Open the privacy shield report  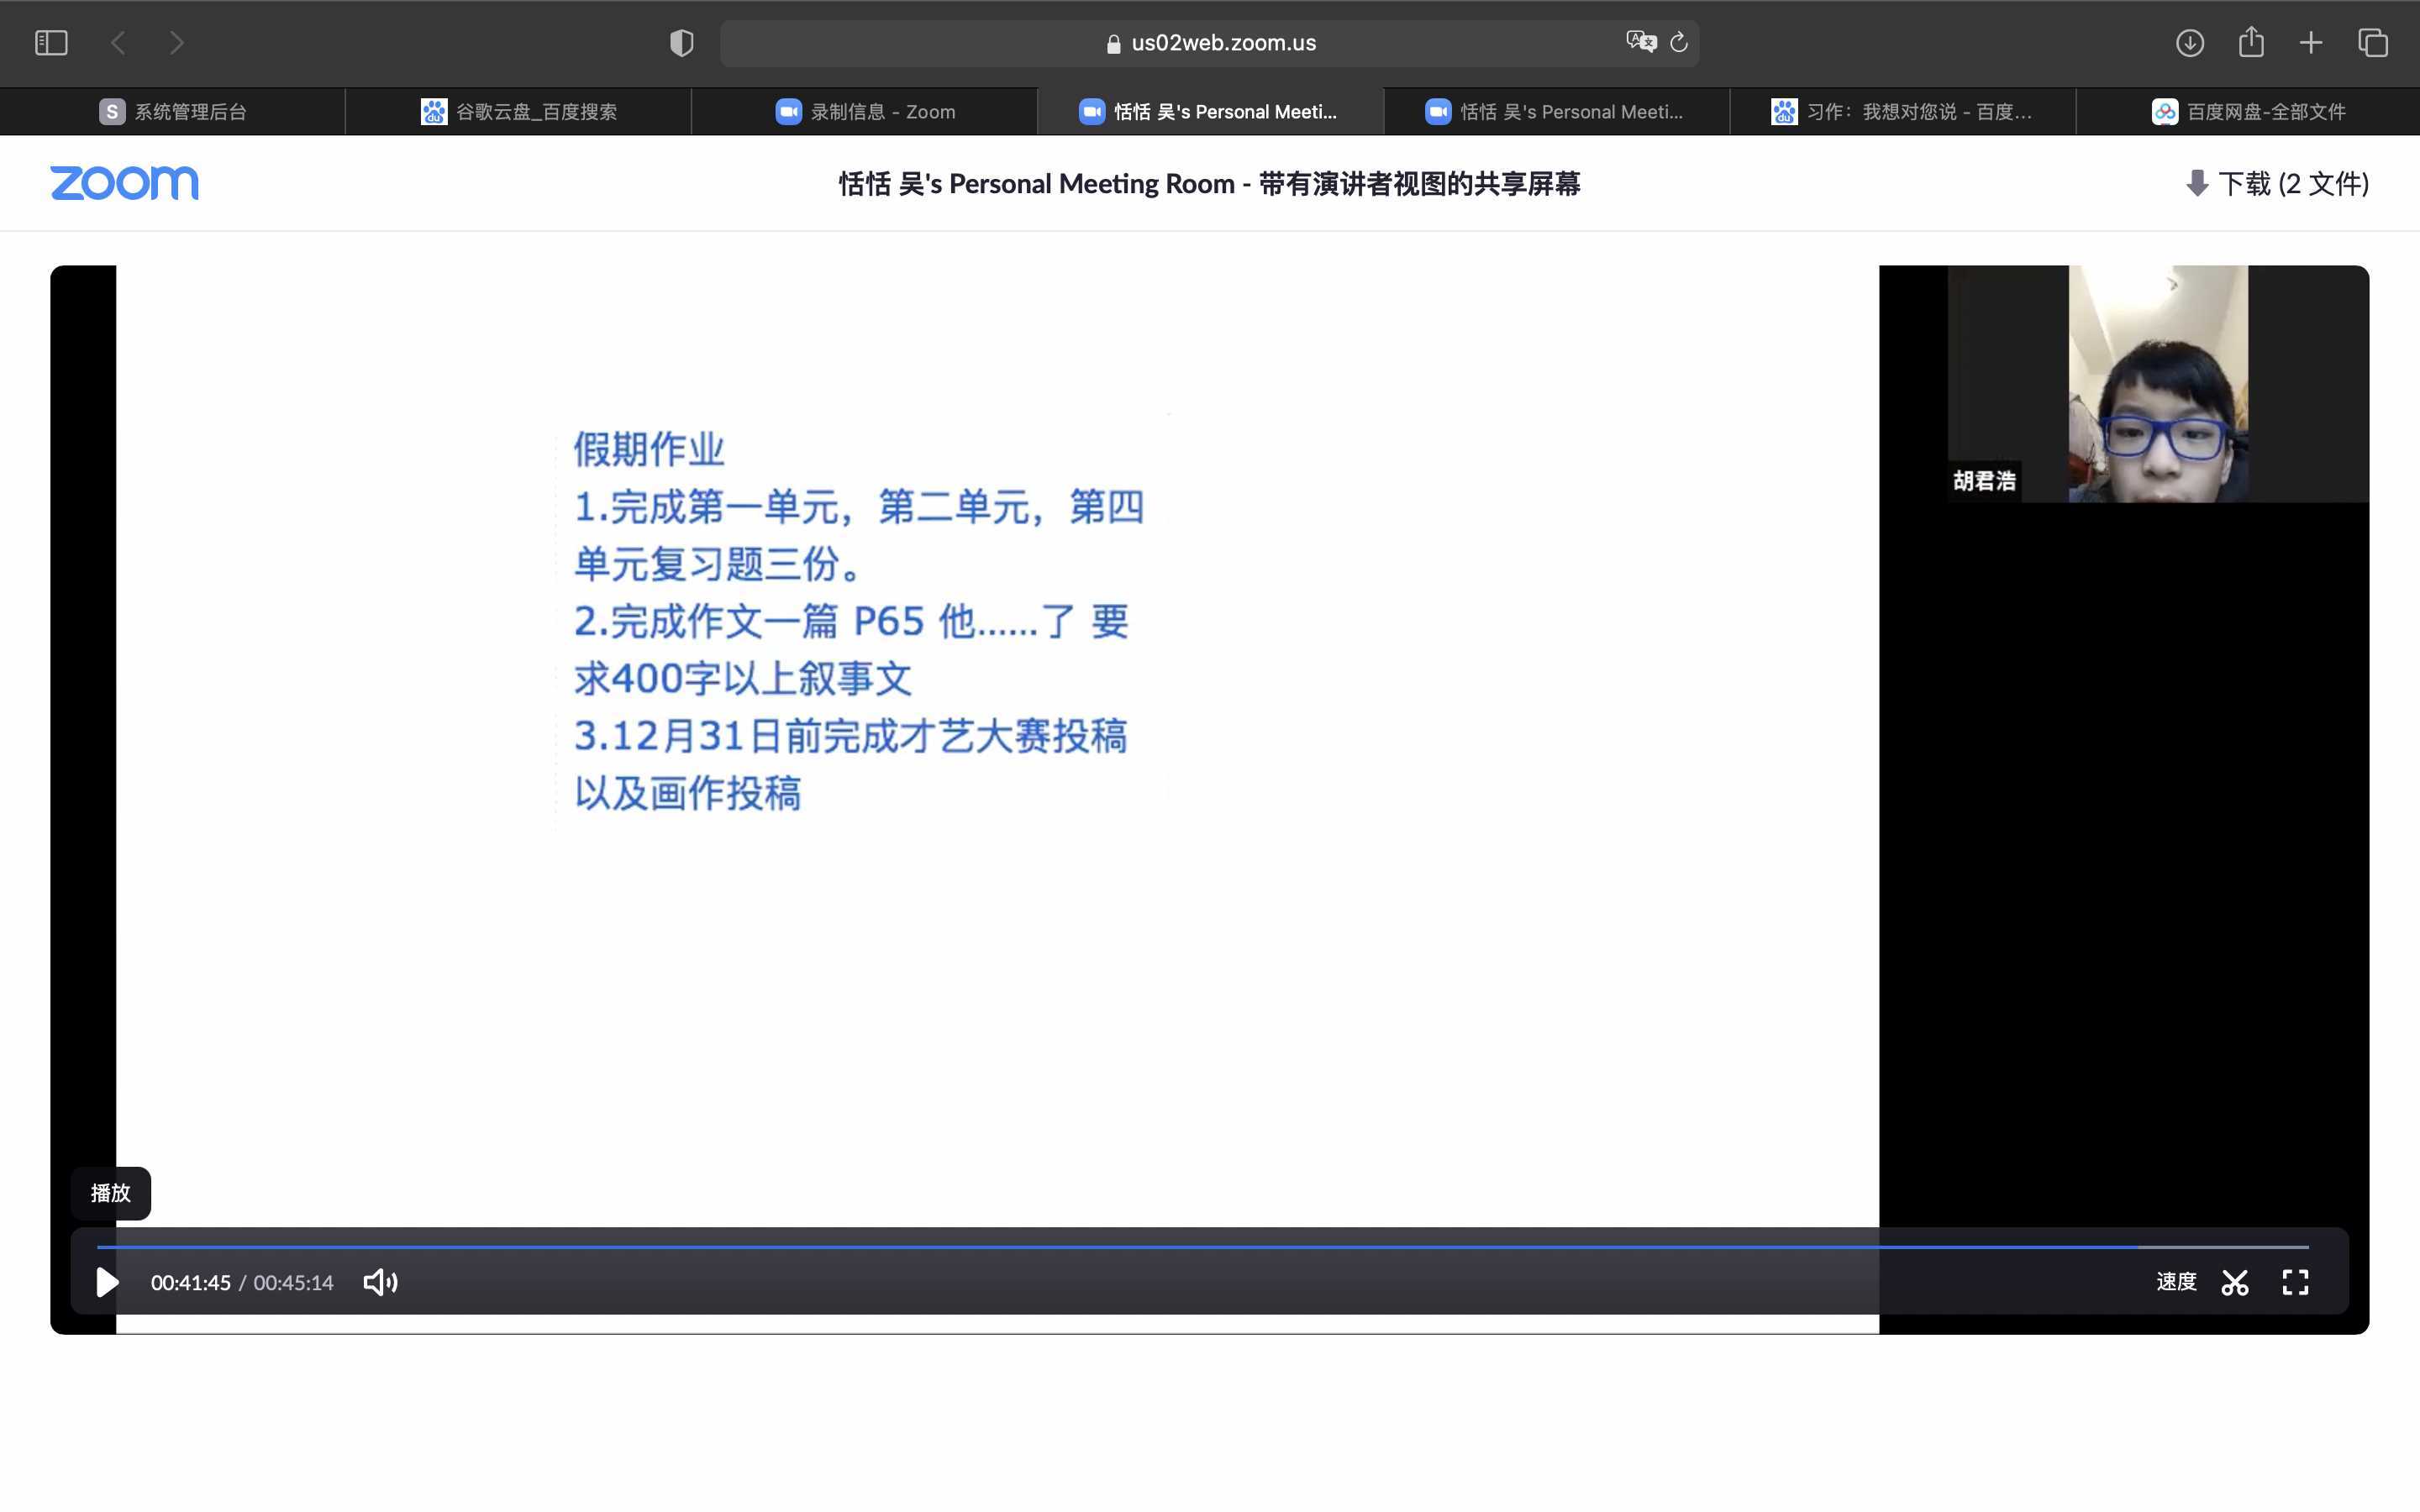tap(681, 43)
